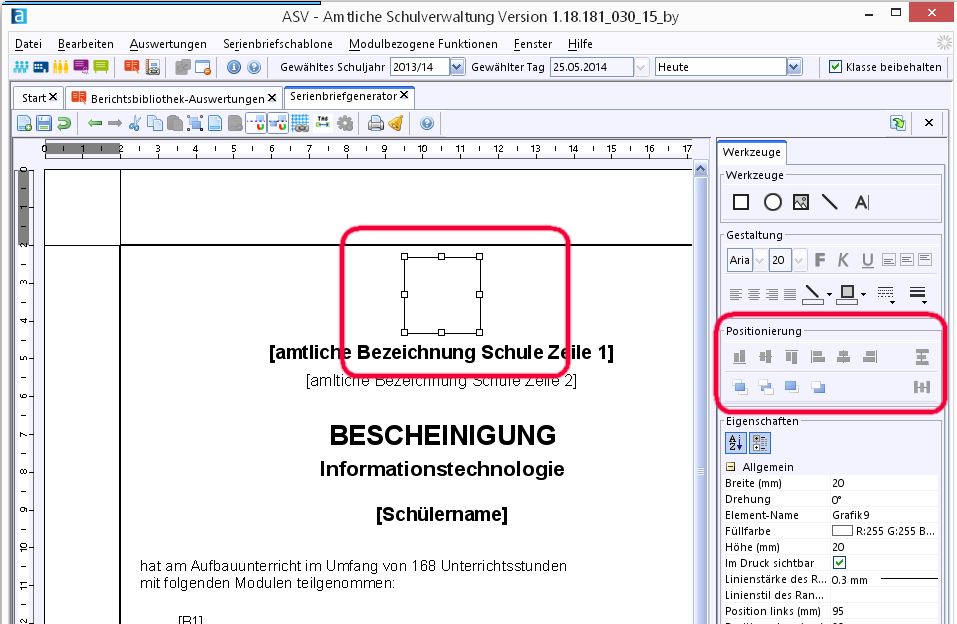Switch properties to categorized view
957x624 pixels.
point(760,443)
